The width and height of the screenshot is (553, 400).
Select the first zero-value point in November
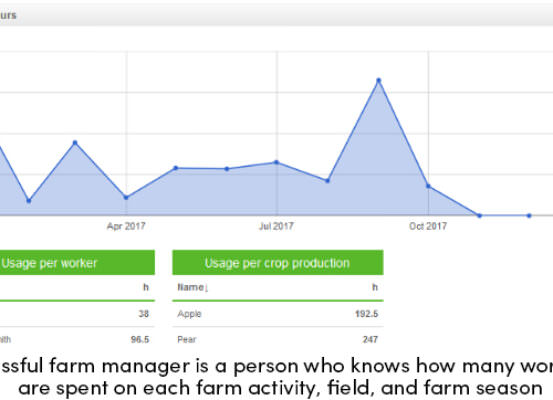[x=479, y=216]
